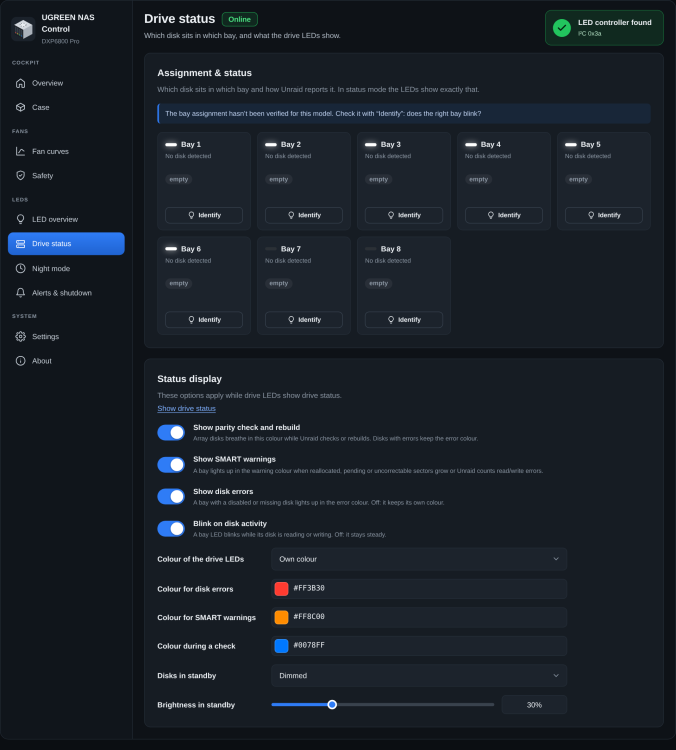Click Identify under Bay 6
676x750 pixels.
tap(204, 320)
